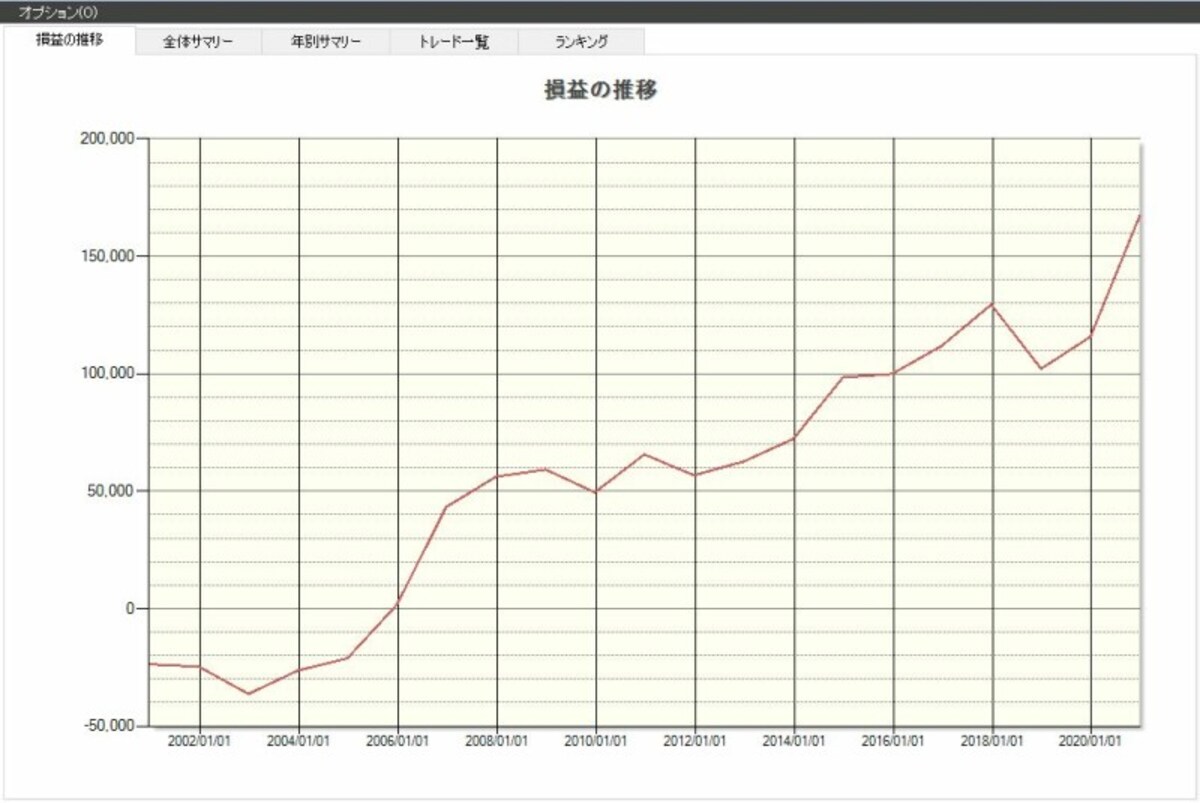Click the 50,000 y-axis label
The width and height of the screenshot is (1200, 803).
(x=111, y=491)
